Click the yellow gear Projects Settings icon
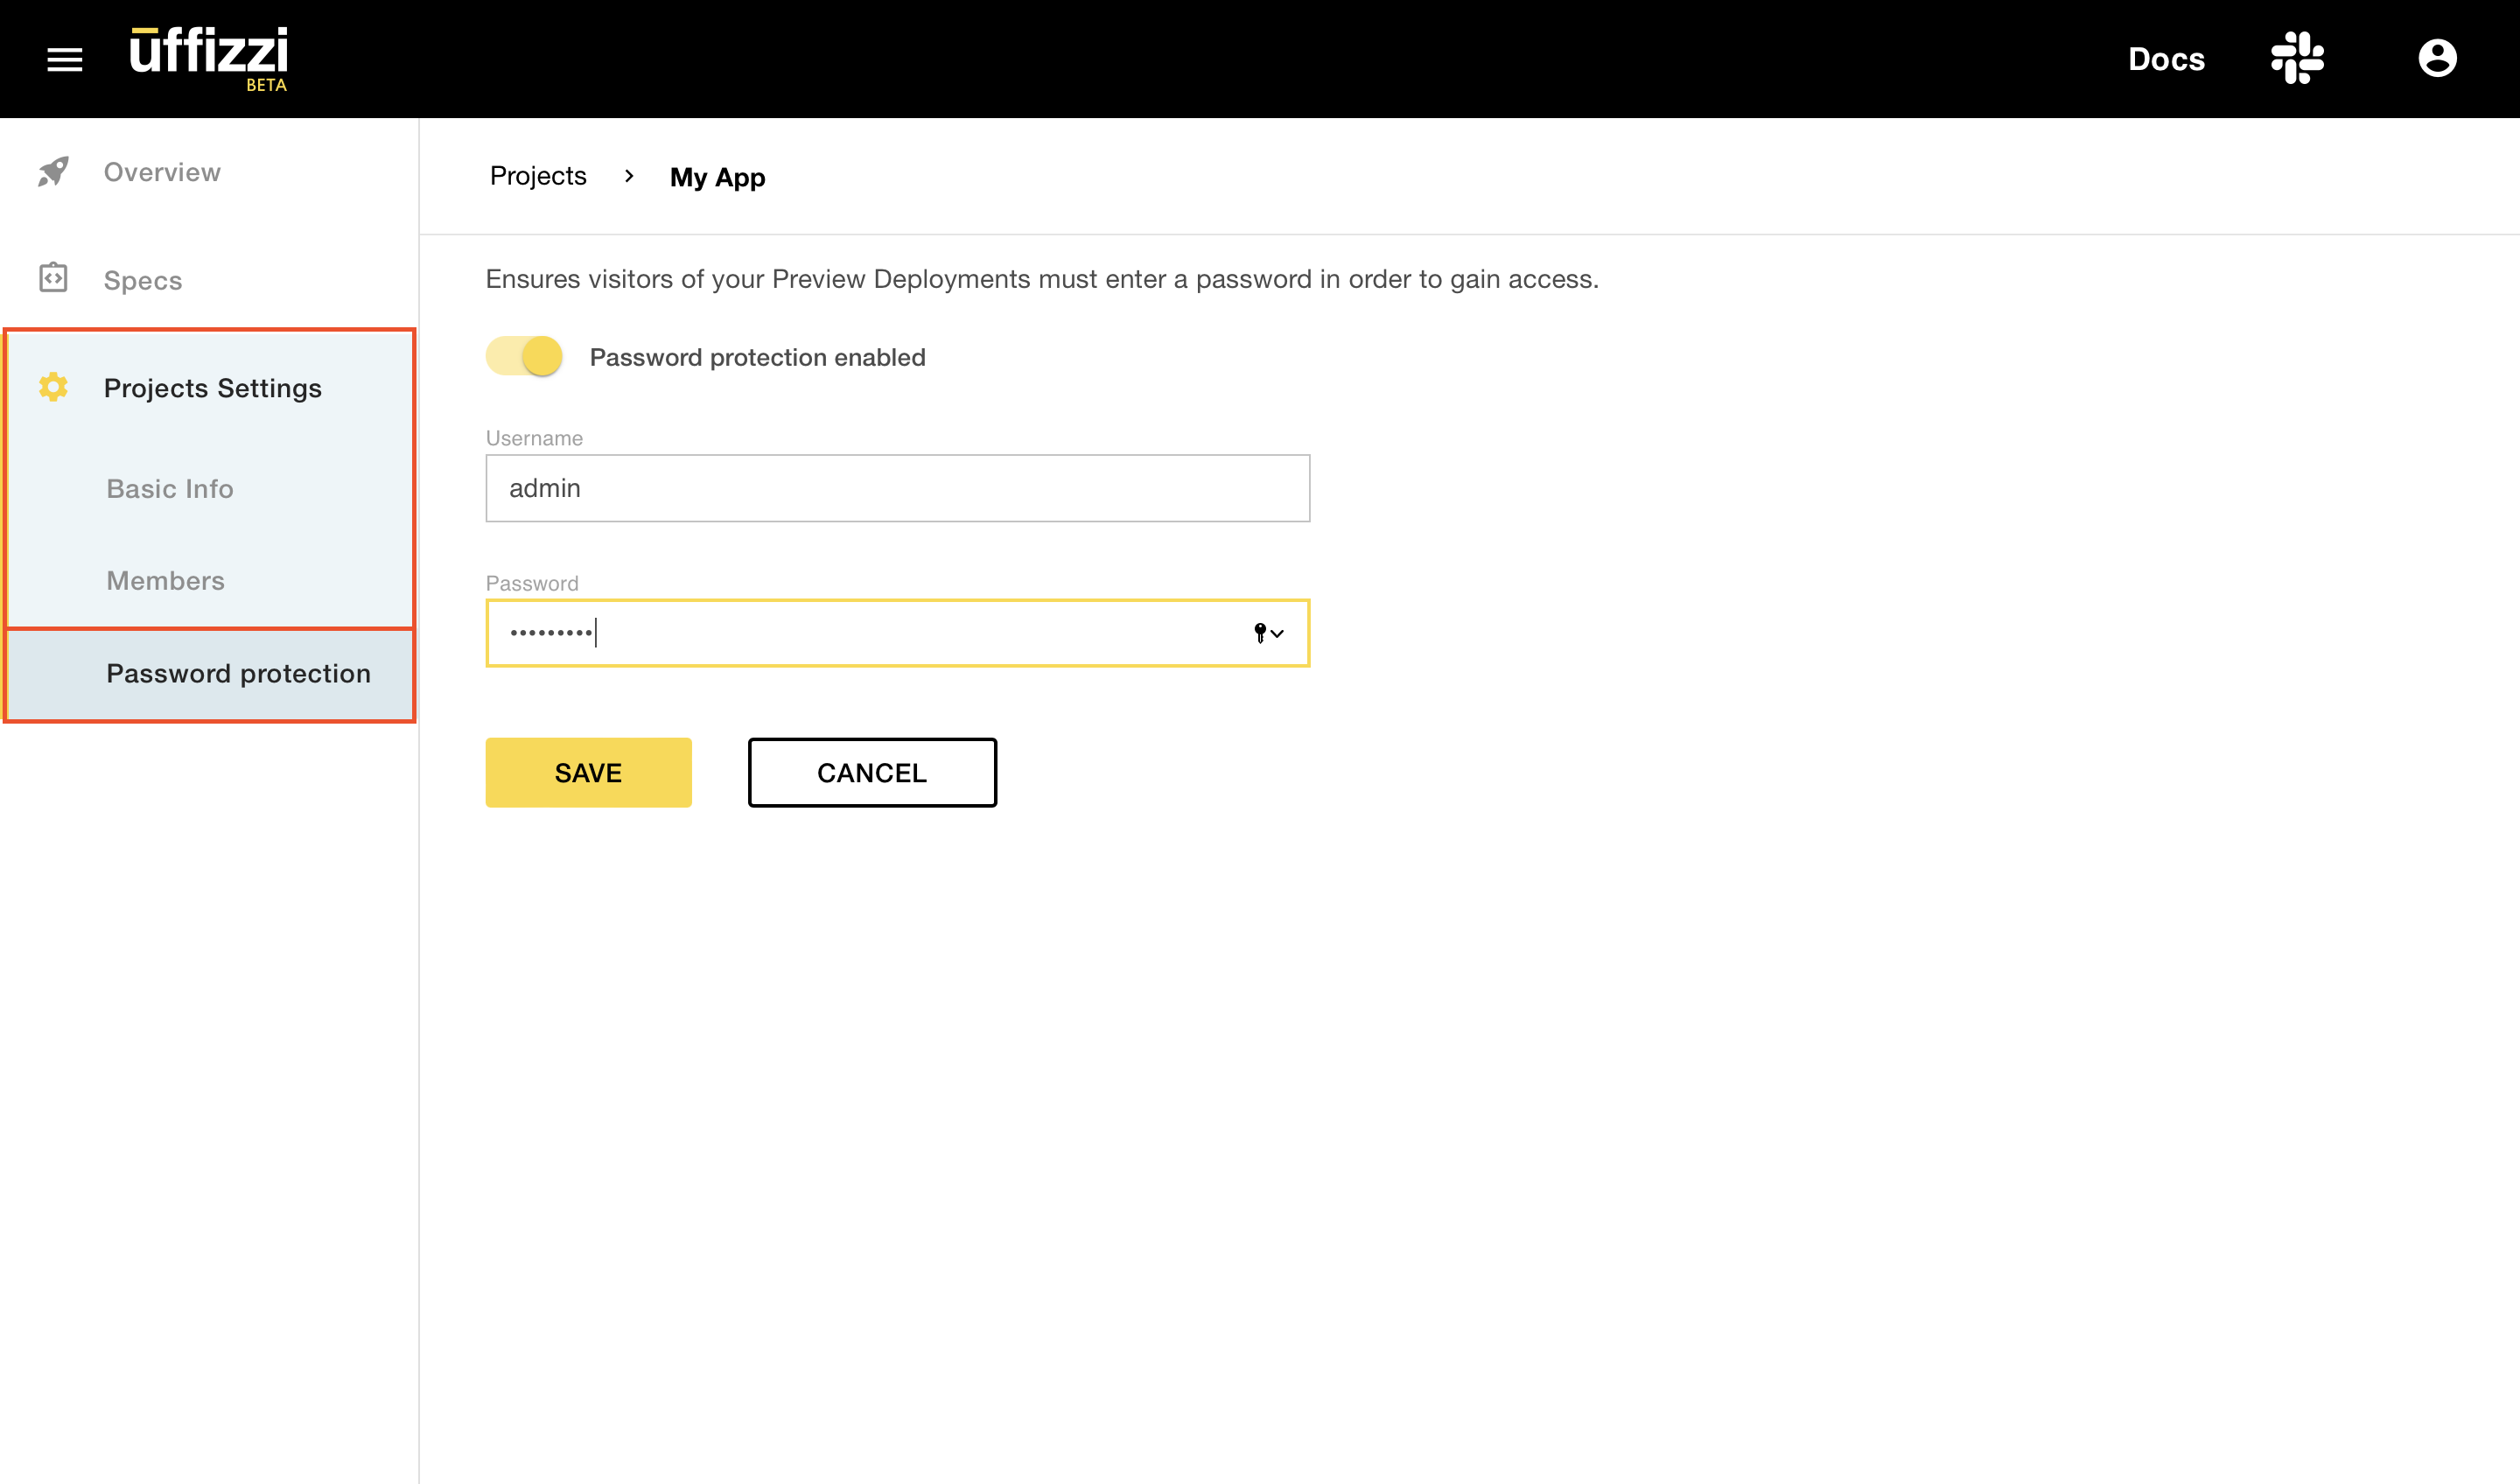The image size is (2520, 1484). (x=53, y=387)
